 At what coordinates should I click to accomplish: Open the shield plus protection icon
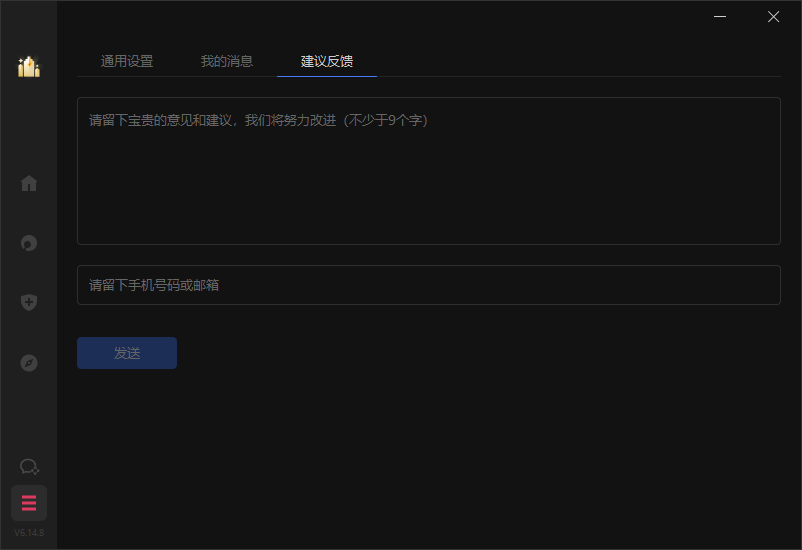point(29,302)
